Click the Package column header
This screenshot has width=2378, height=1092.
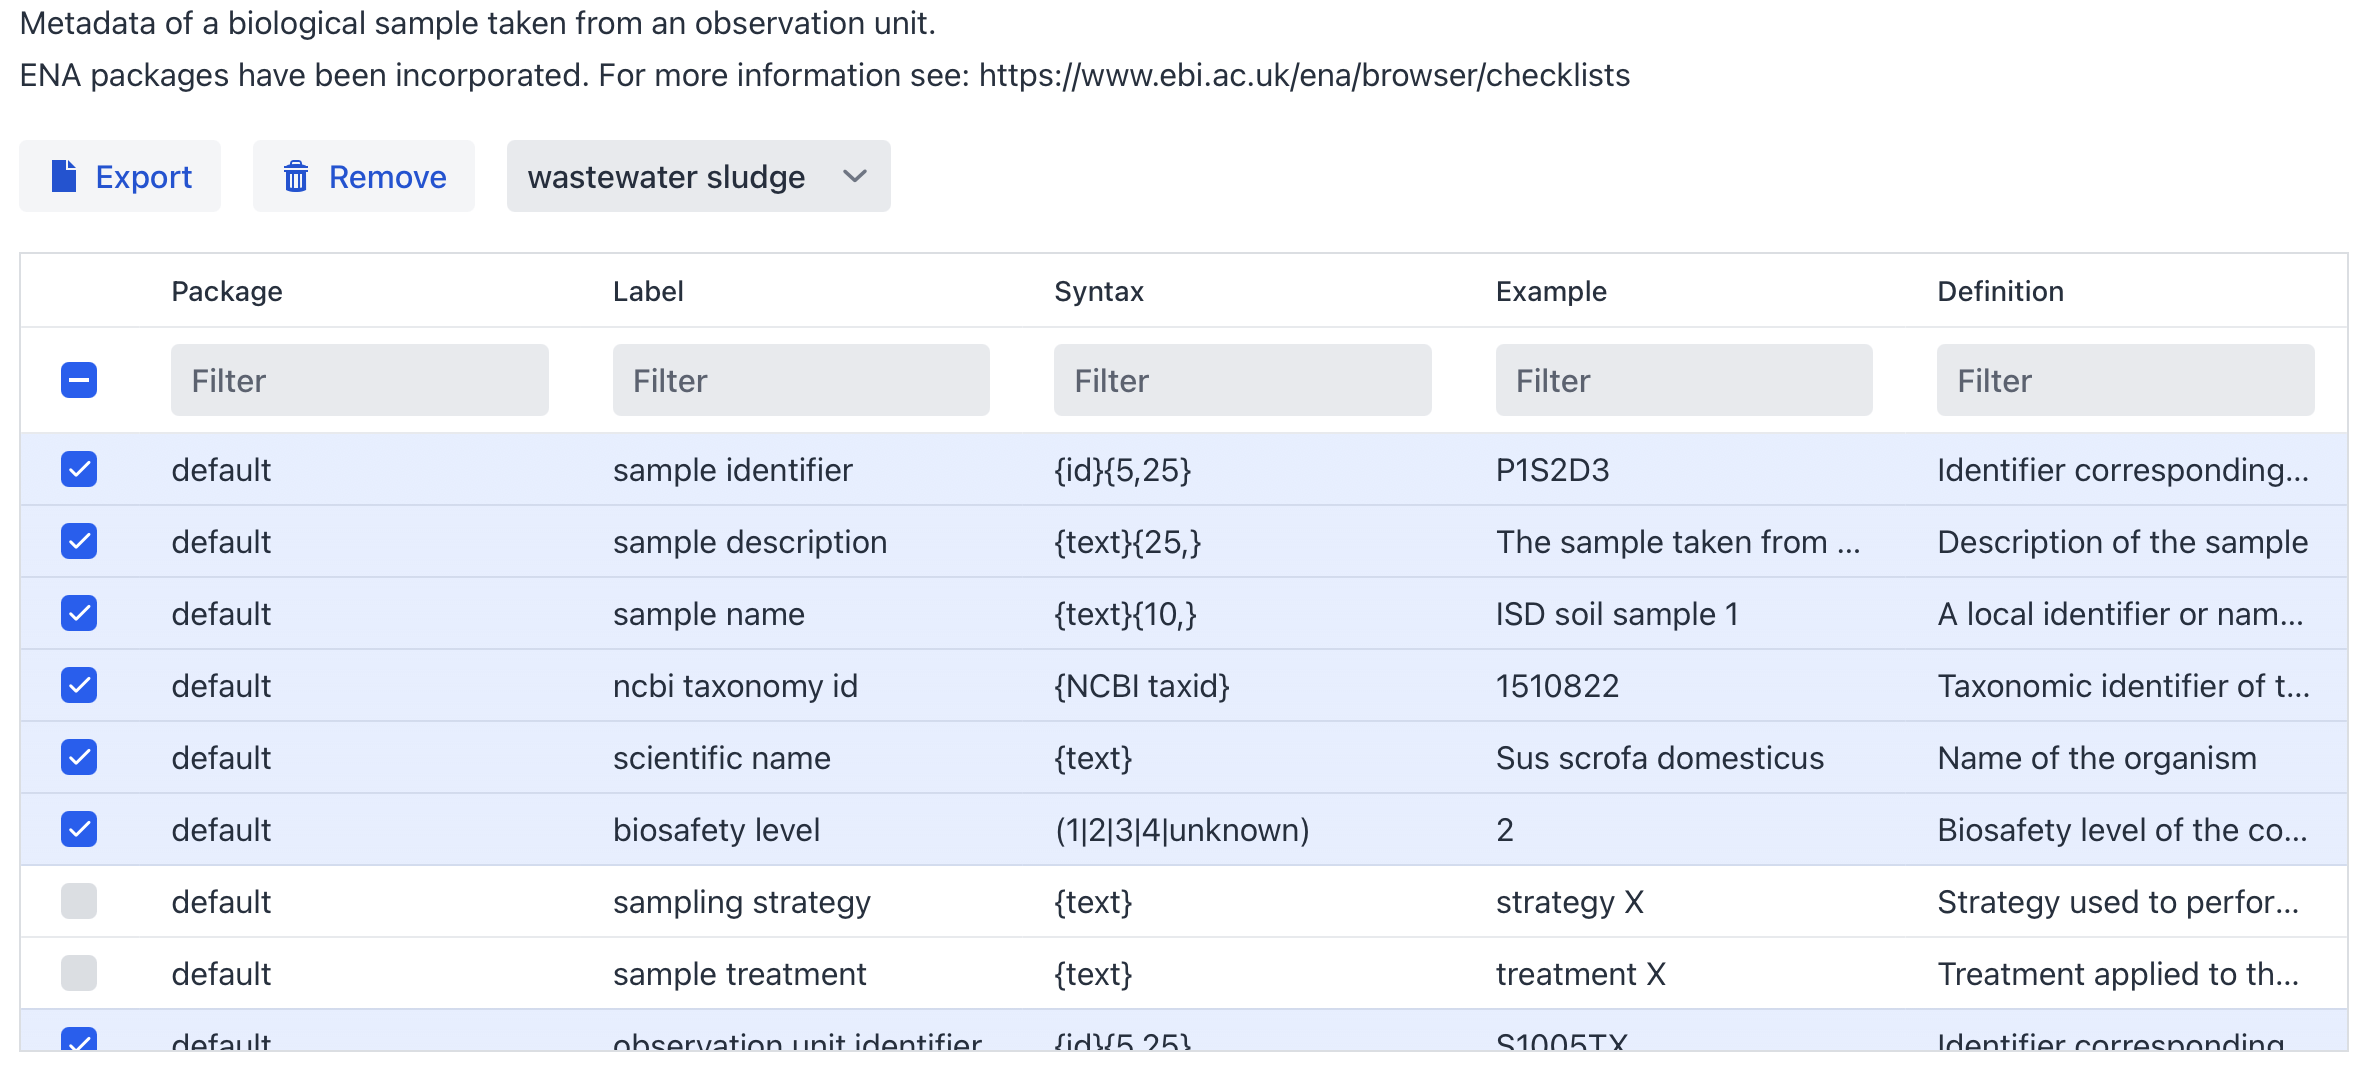click(x=227, y=291)
